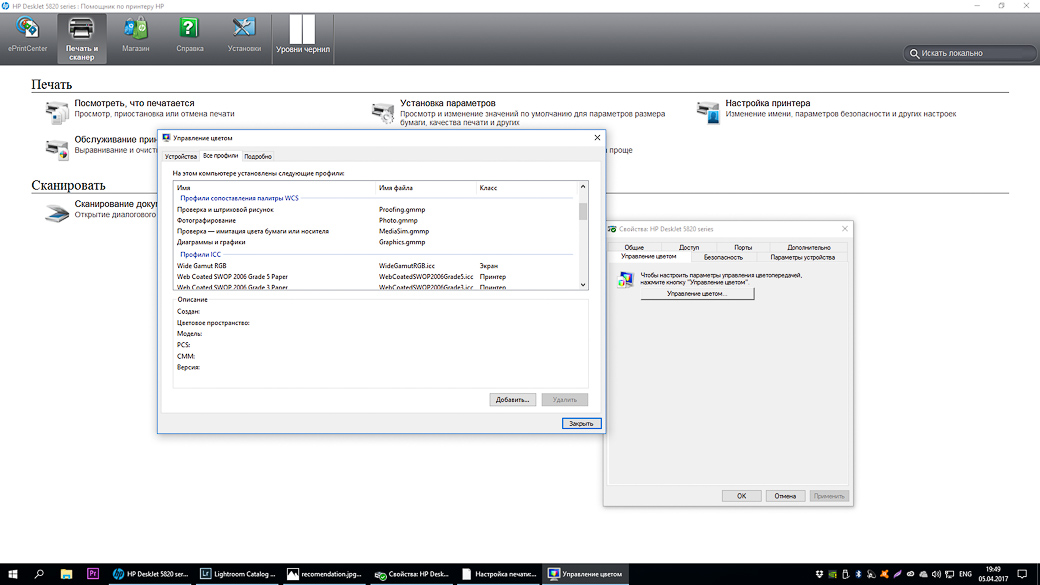Screen dimensions: 1040x585
Task: Select the Печать и сканер toolbar section
Action: (82, 39)
